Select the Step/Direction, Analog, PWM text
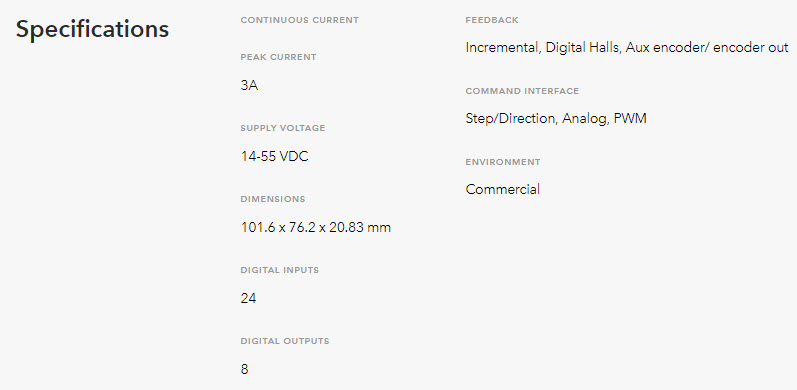 (556, 119)
